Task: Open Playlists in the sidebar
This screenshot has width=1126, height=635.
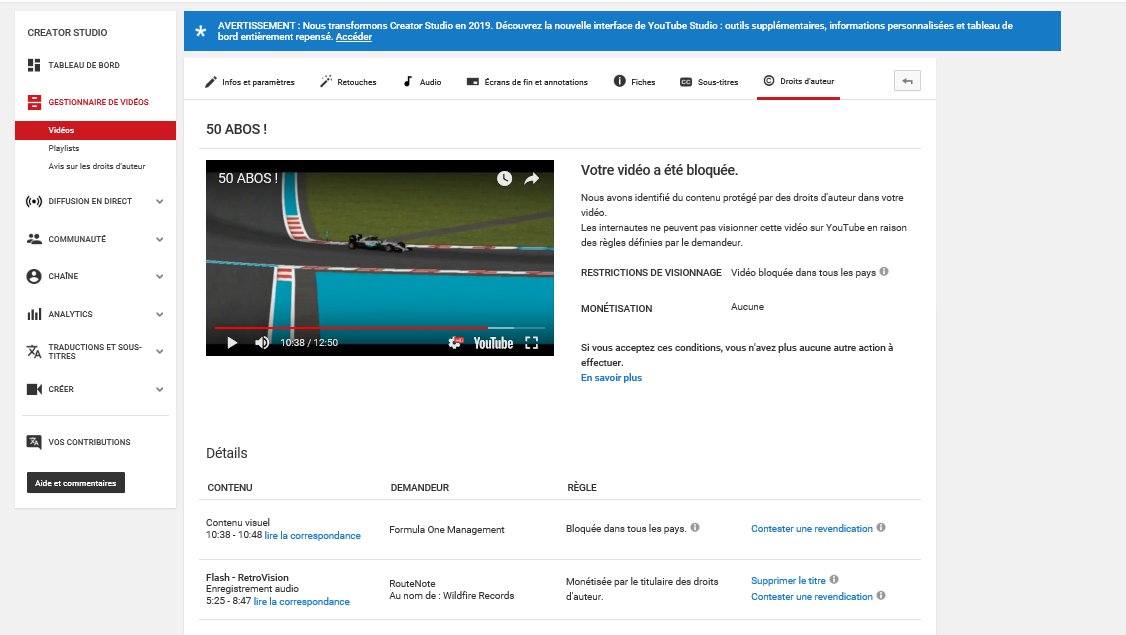Action: point(64,148)
